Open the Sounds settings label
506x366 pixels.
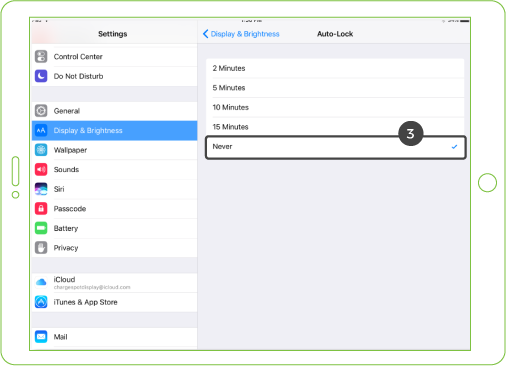pos(66,170)
